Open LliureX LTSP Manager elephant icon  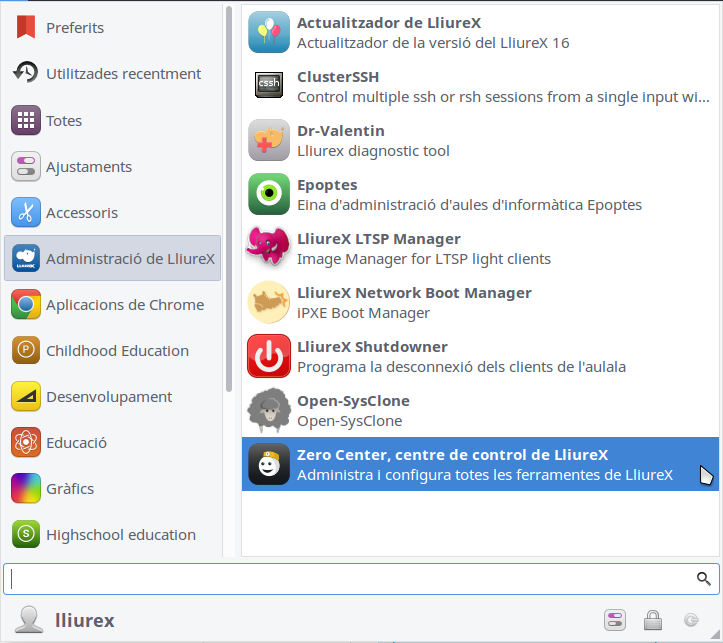[x=269, y=248]
